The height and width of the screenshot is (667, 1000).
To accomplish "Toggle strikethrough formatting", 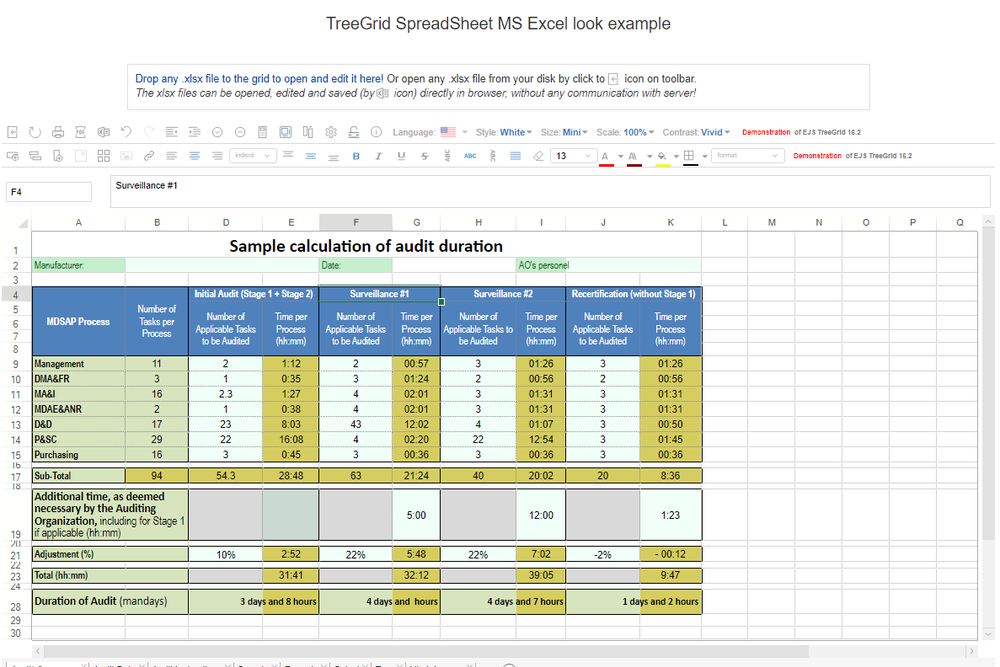I will coord(424,156).
